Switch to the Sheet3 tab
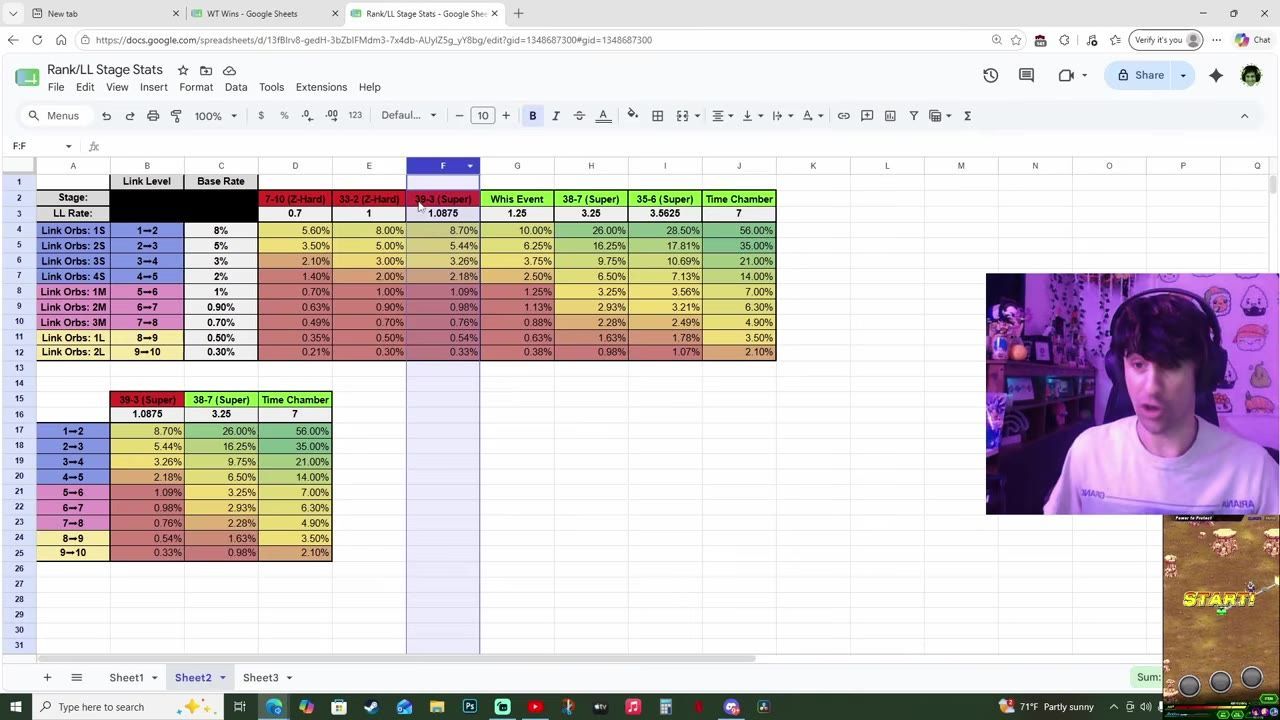The image size is (1280, 720). coord(261,678)
